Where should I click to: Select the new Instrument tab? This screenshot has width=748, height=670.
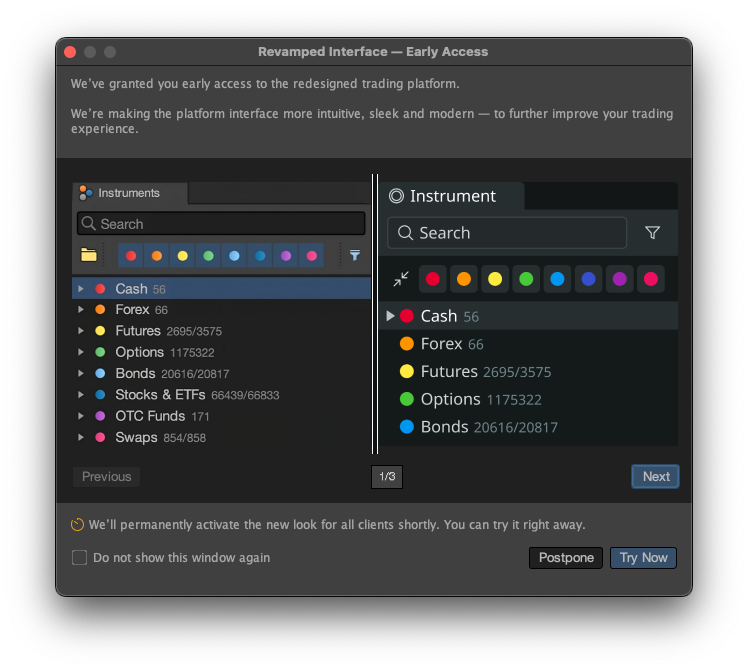click(451, 196)
